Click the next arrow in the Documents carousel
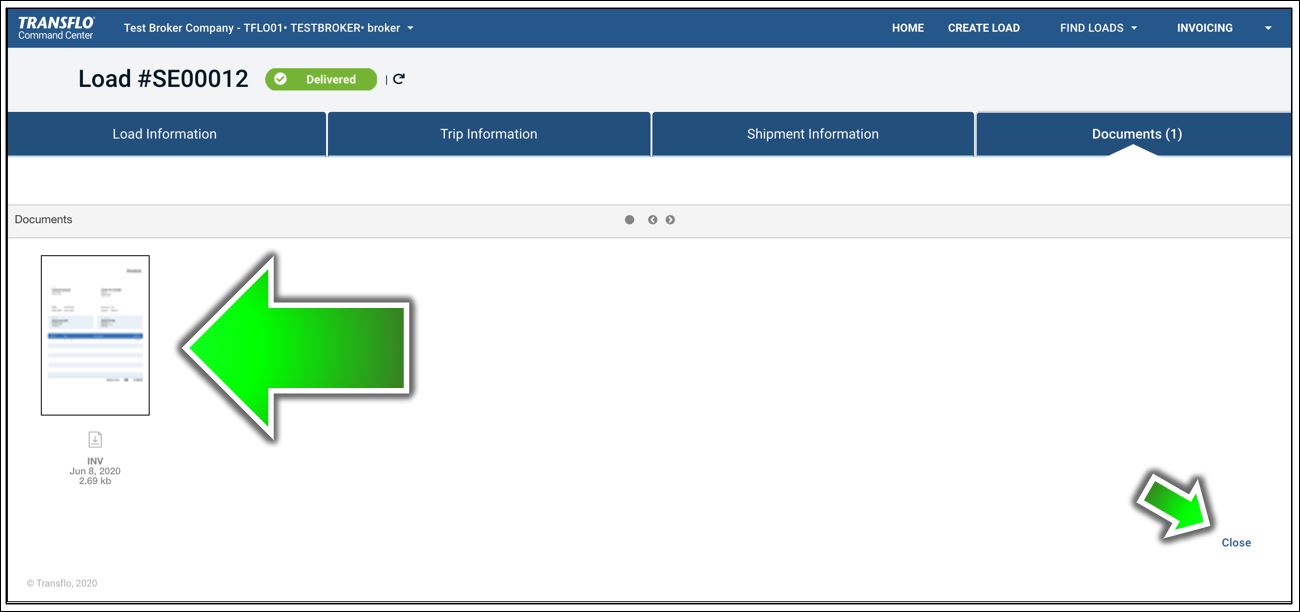This screenshot has height=612, width=1300. pyautogui.click(x=670, y=219)
